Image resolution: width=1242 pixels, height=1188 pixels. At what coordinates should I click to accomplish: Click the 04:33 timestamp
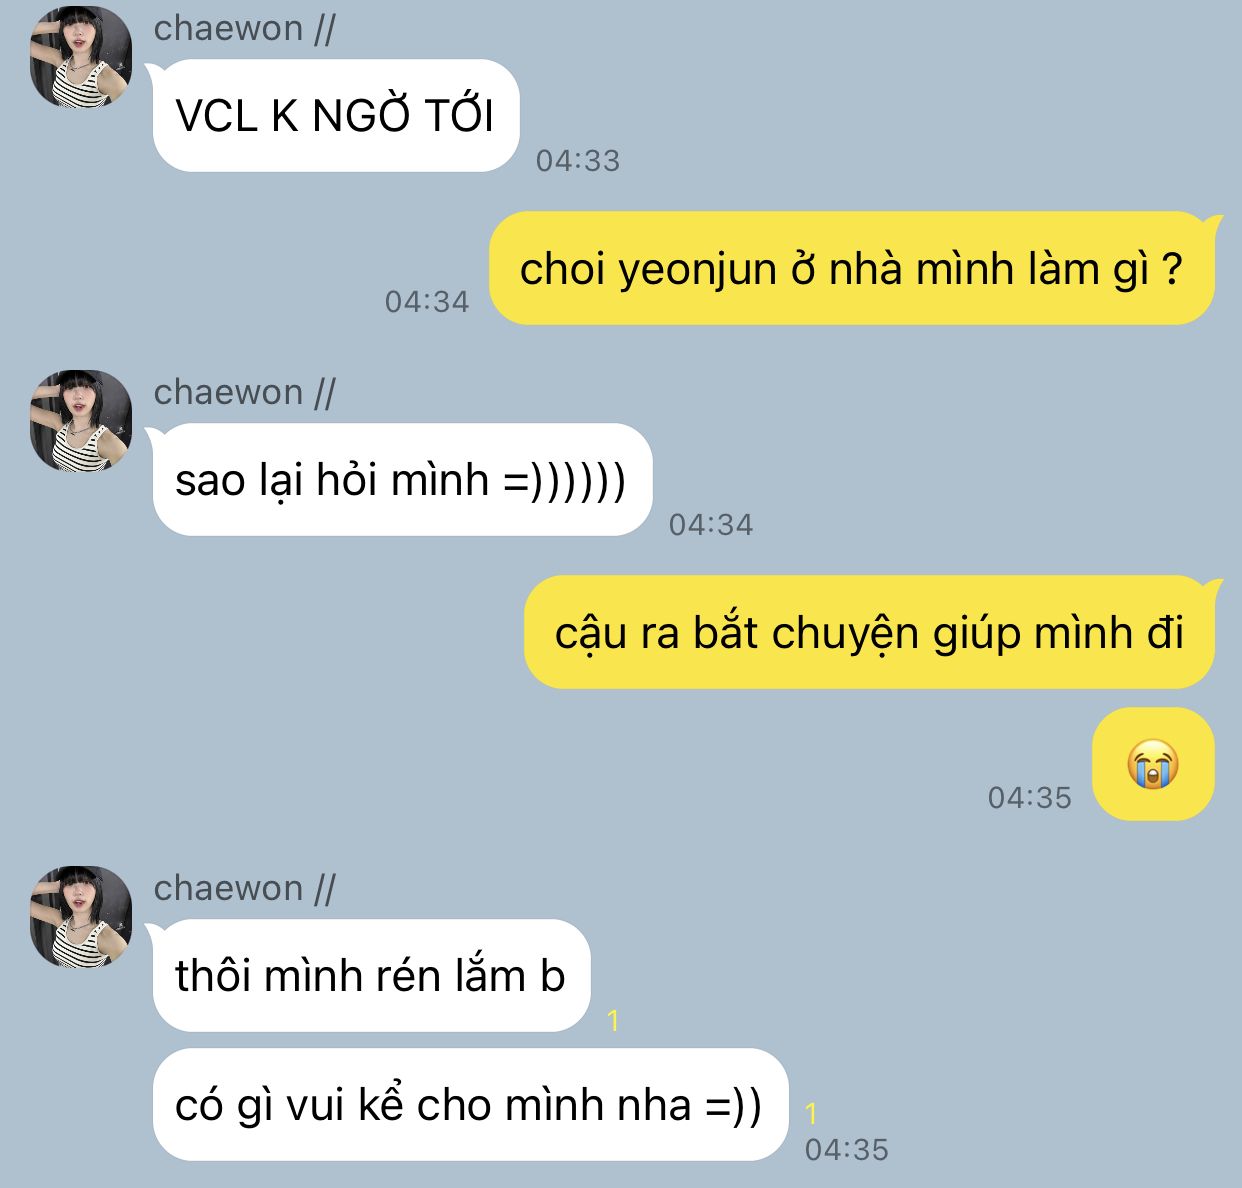click(578, 161)
